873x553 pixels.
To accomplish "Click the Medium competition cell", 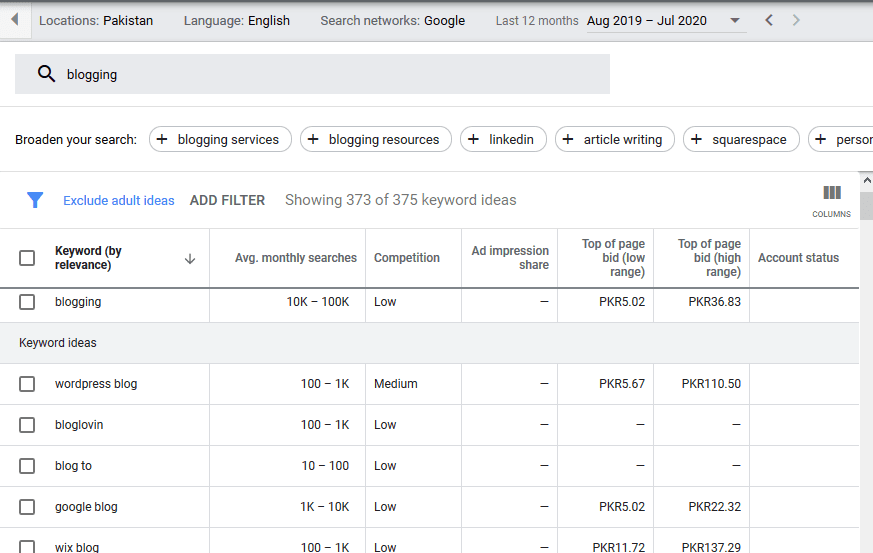I will tap(396, 384).
